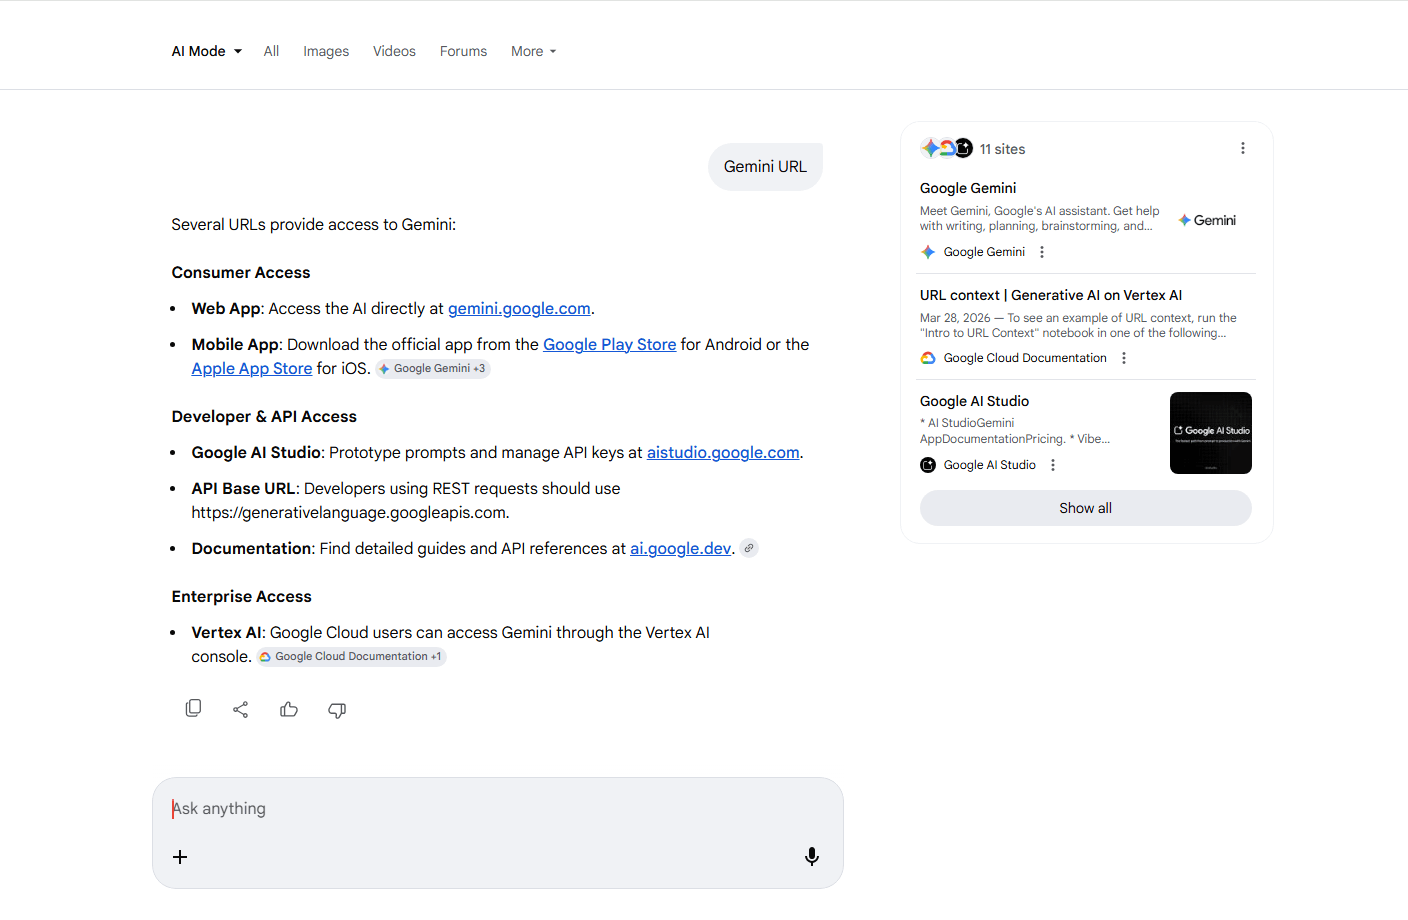Viewport: 1408px width, 920px height.
Task: Click the Show all sources button
Action: click(x=1086, y=508)
